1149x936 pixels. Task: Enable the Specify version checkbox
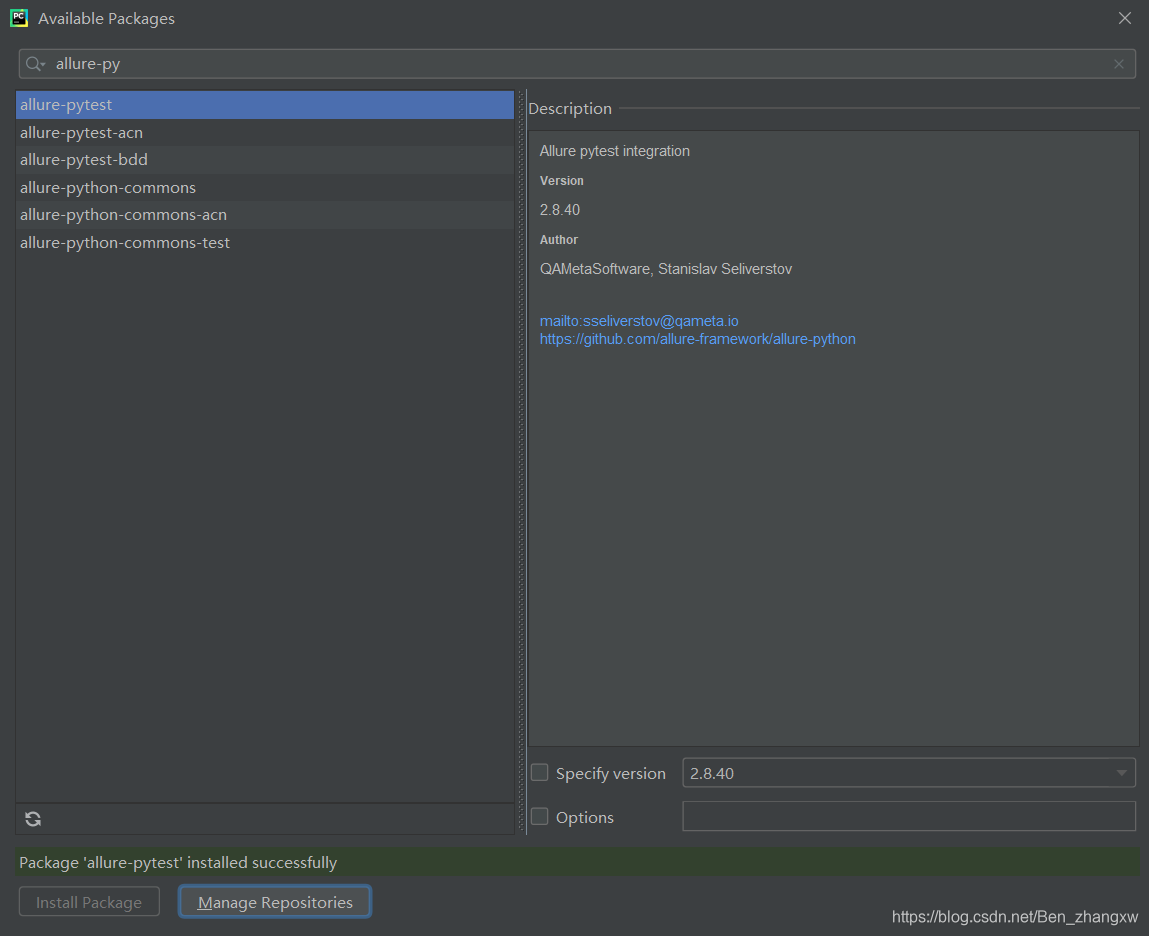click(x=539, y=773)
